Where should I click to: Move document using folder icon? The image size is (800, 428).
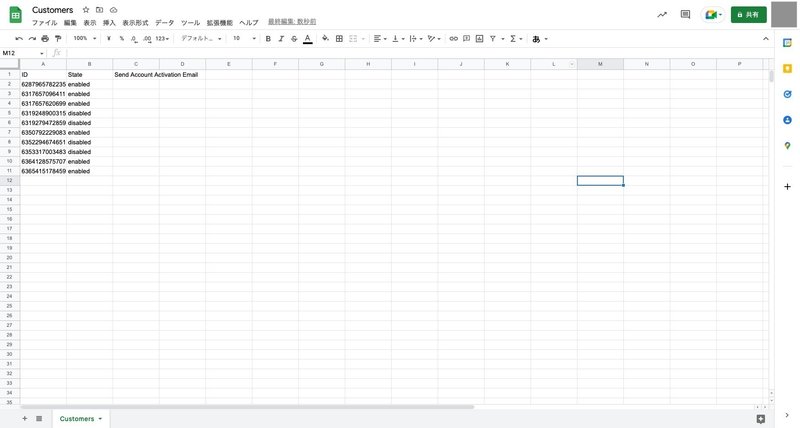tap(99, 10)
